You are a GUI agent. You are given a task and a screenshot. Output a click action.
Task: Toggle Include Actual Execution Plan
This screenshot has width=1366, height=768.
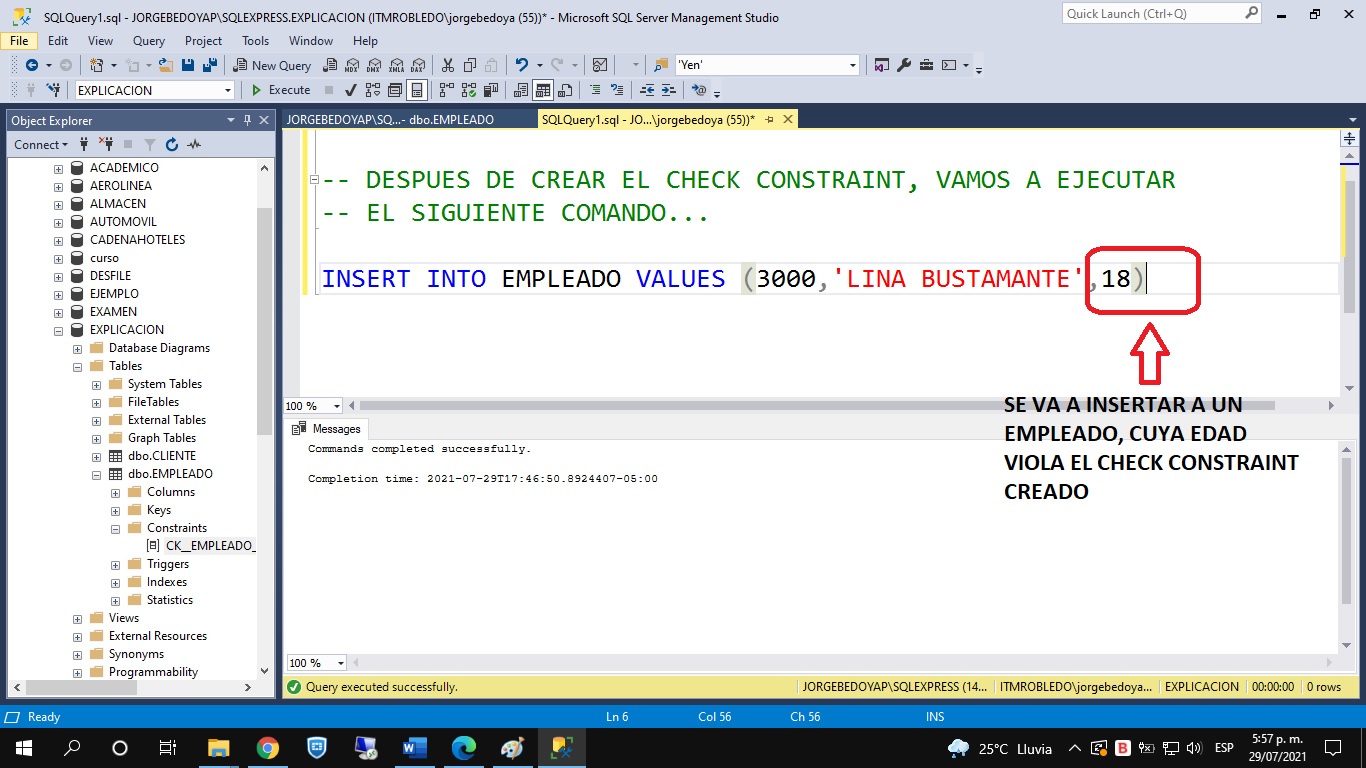(447, 90)
